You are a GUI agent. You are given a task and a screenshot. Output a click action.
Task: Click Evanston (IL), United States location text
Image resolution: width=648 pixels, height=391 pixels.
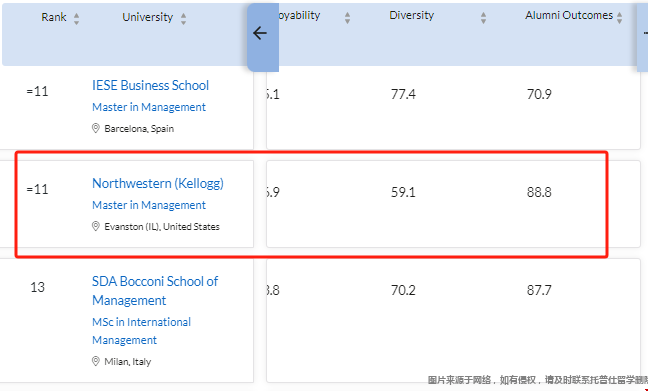tap(162, 226)
